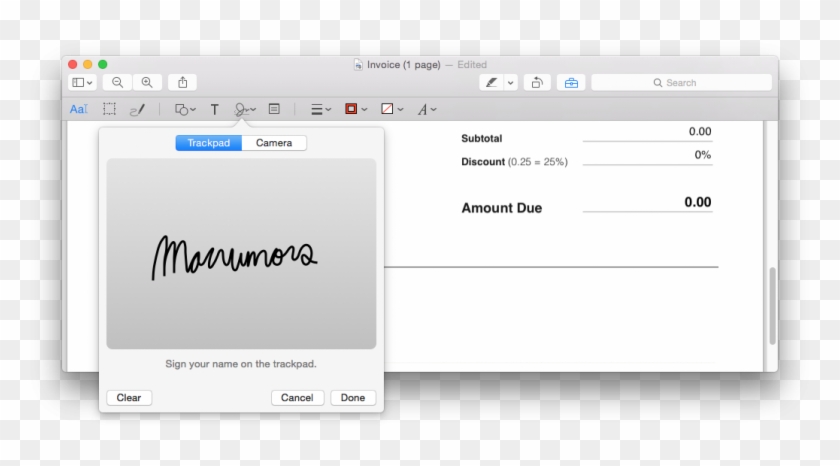The width and height of the screenshot is (840, 466).
Task: Select the Text box tool
Action: (214, 110)
